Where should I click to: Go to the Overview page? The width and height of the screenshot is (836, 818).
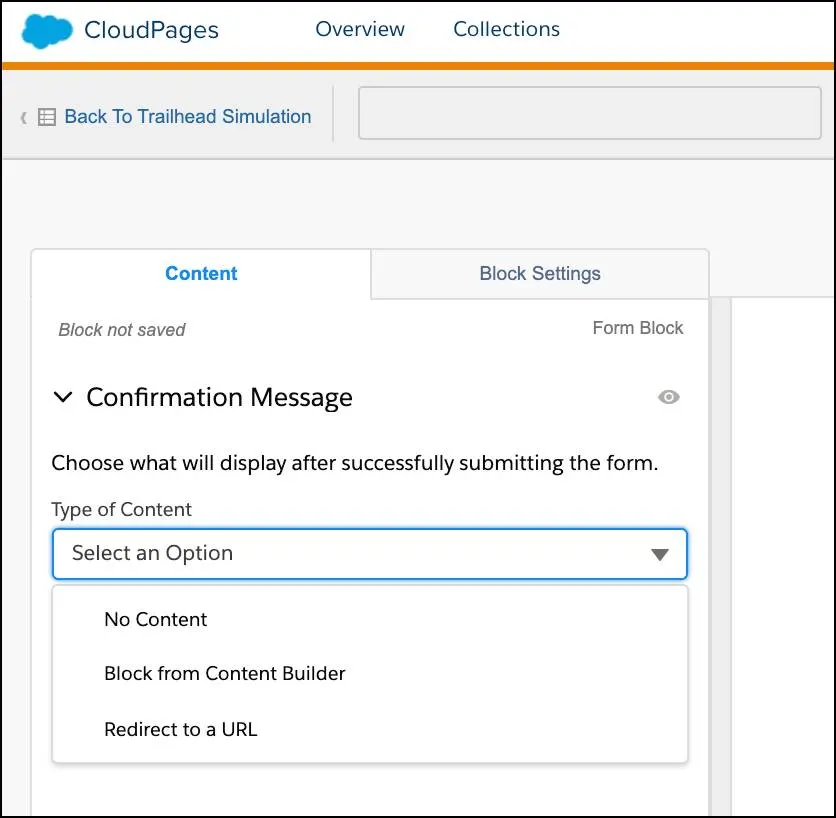tap(360, 29)
